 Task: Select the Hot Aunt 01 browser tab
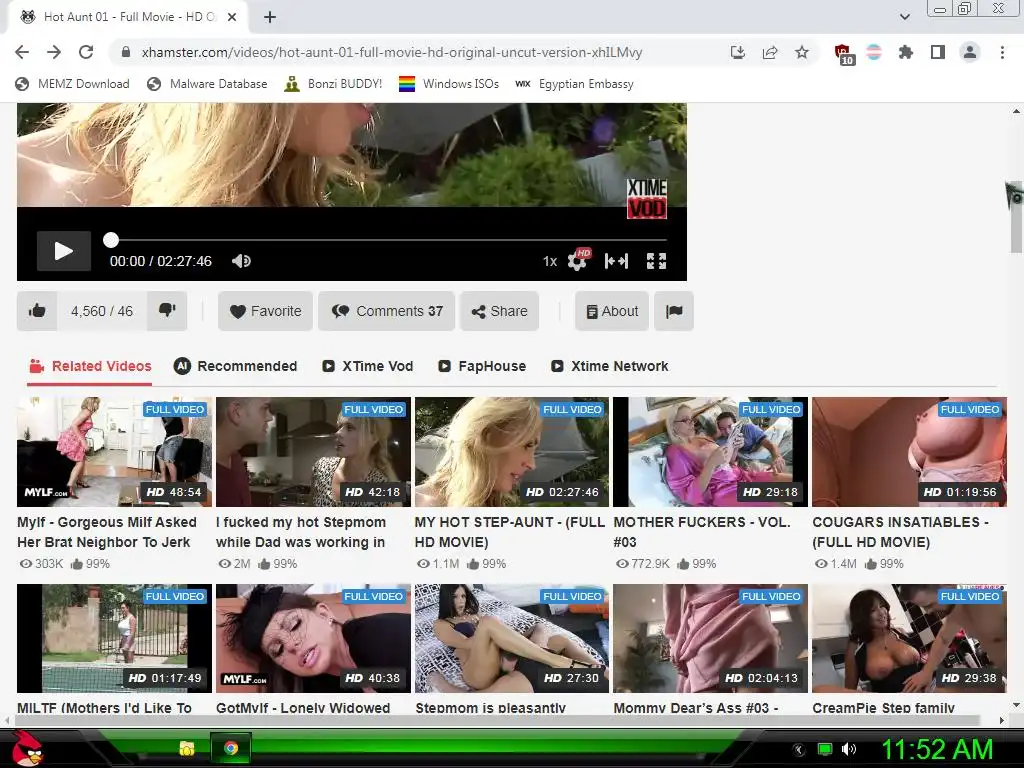pyautogui.click(x=127, y=17)
